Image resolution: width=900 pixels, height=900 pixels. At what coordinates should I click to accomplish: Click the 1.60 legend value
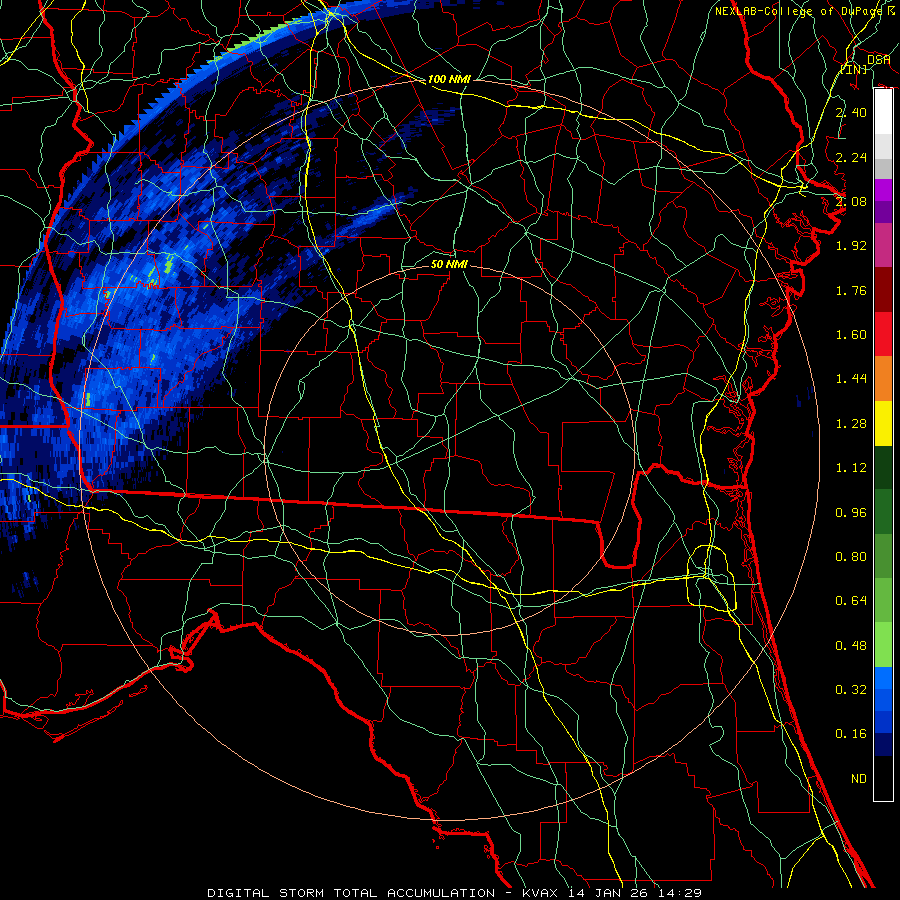[x=851, y=335]
